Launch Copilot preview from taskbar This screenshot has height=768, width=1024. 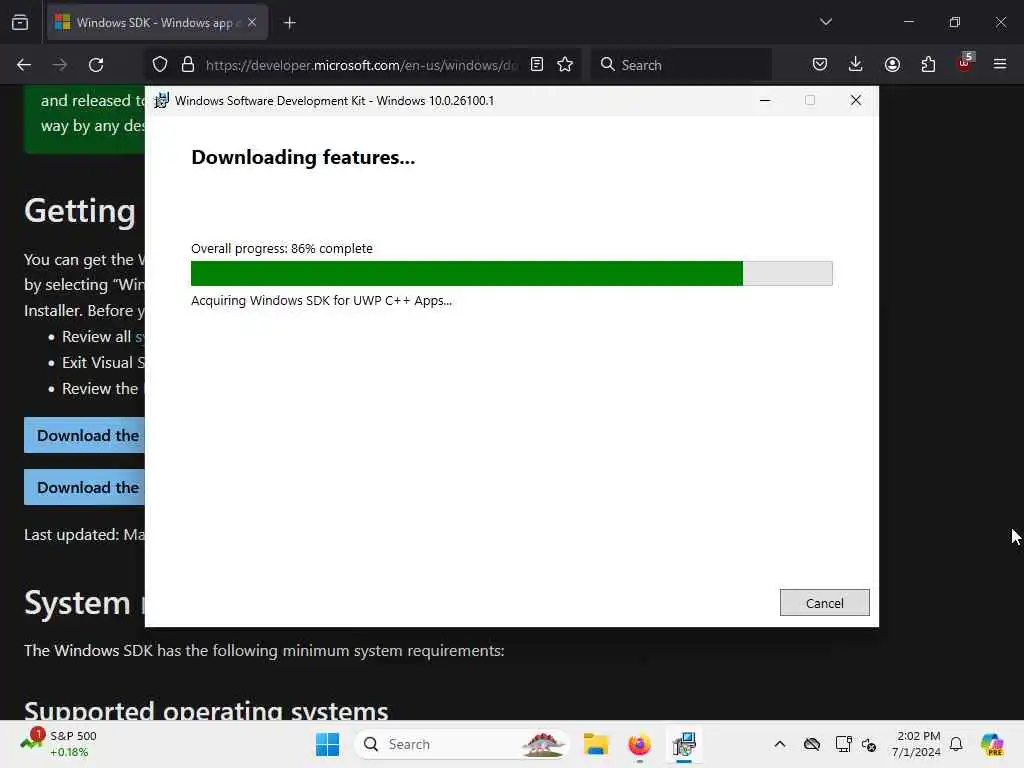pos(992,744)
